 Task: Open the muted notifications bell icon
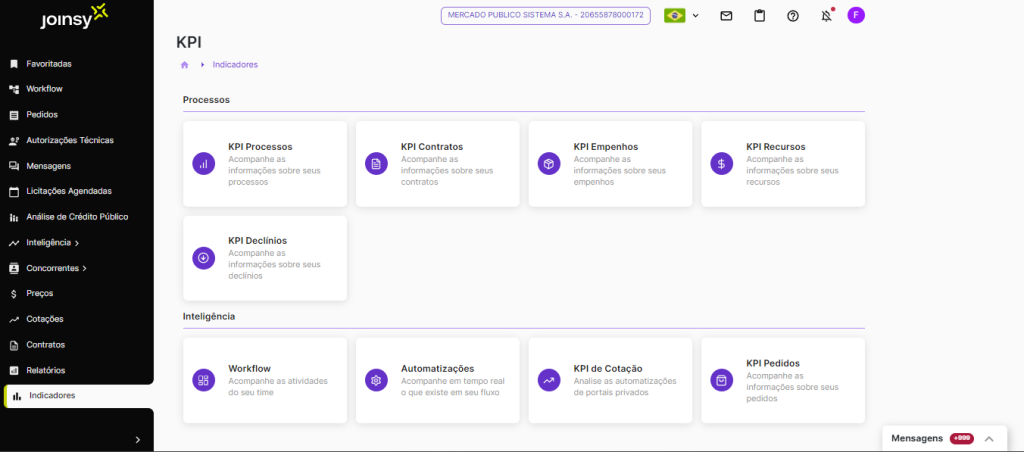point(826,16)
